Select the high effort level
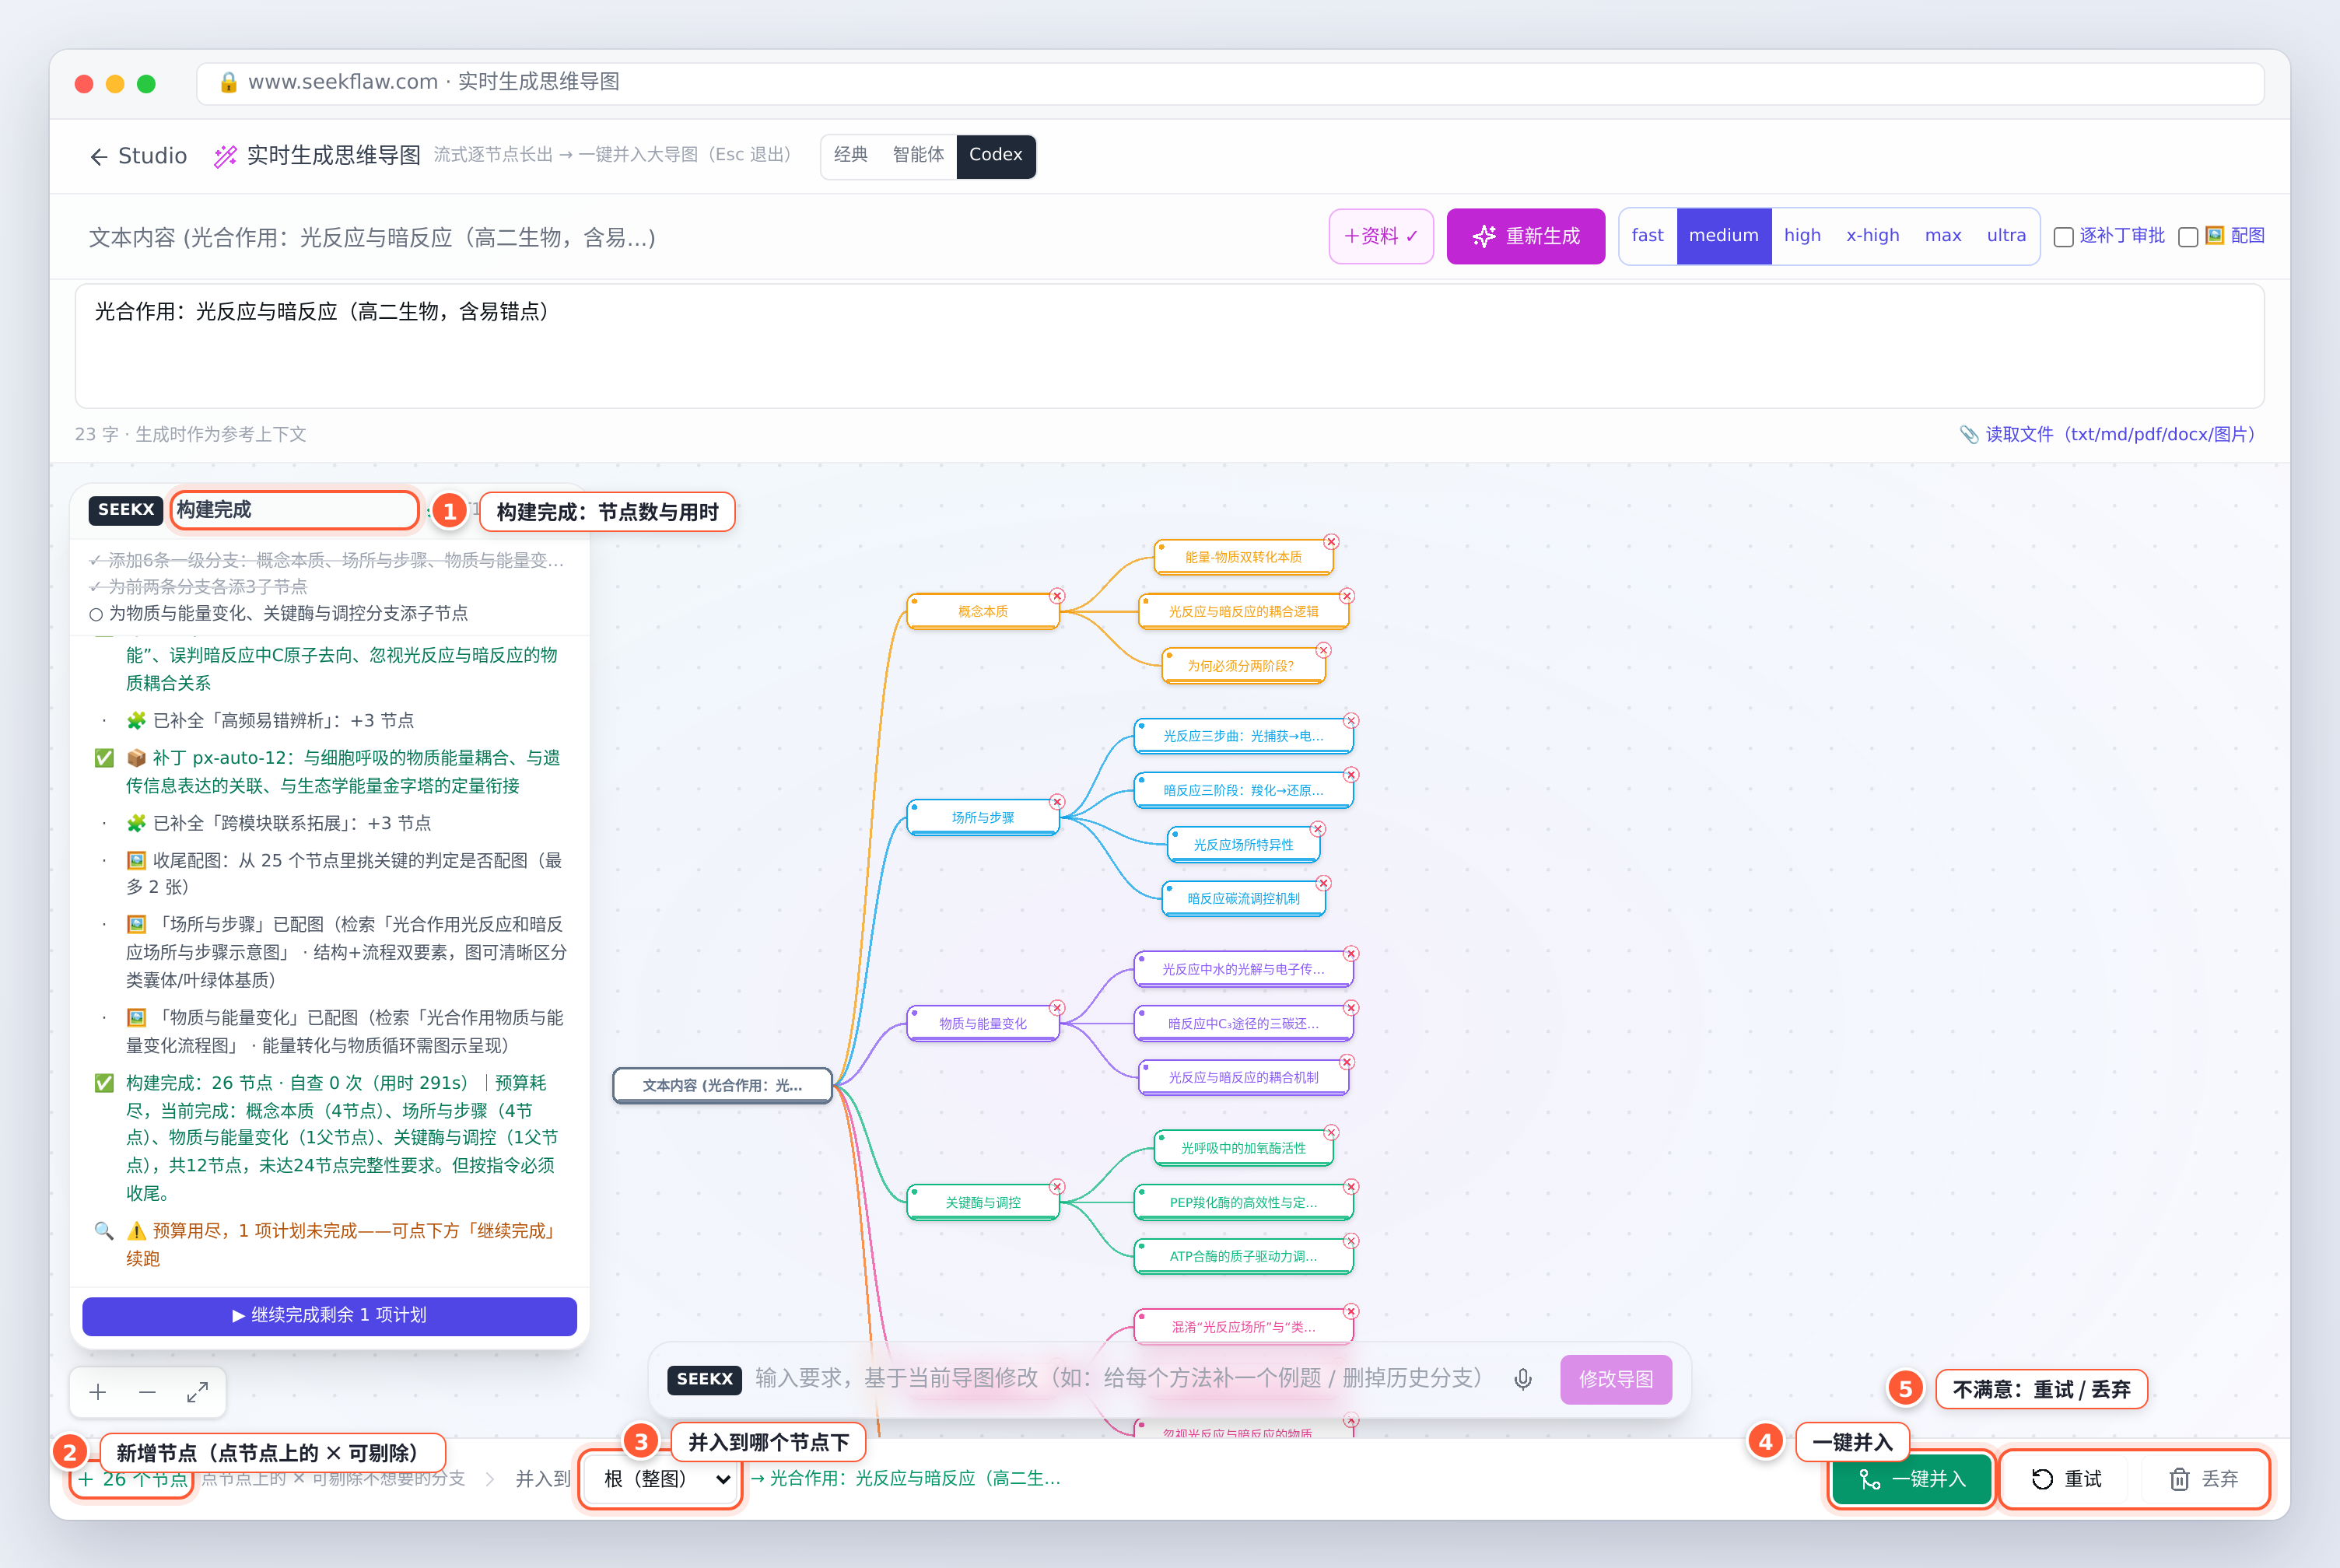2340x1568 pixels. (1802, 236)
